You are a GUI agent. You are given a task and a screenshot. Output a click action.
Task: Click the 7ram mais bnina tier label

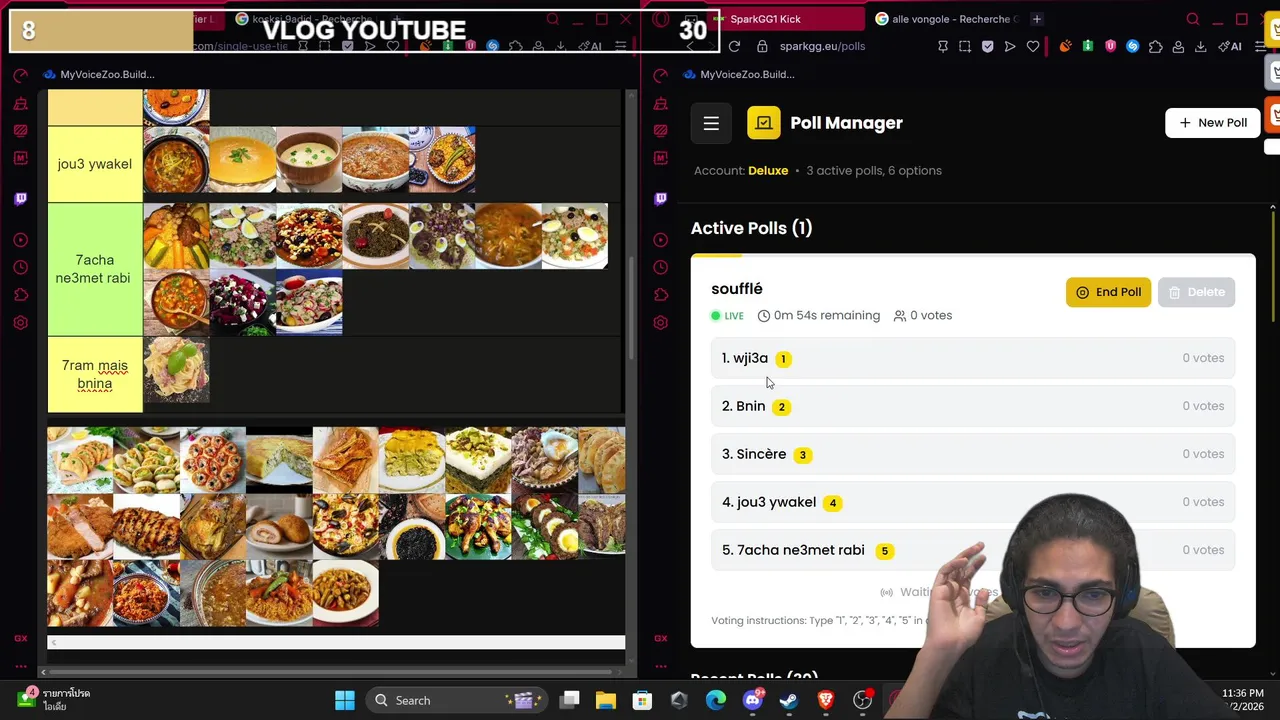[x=95, y=375]
